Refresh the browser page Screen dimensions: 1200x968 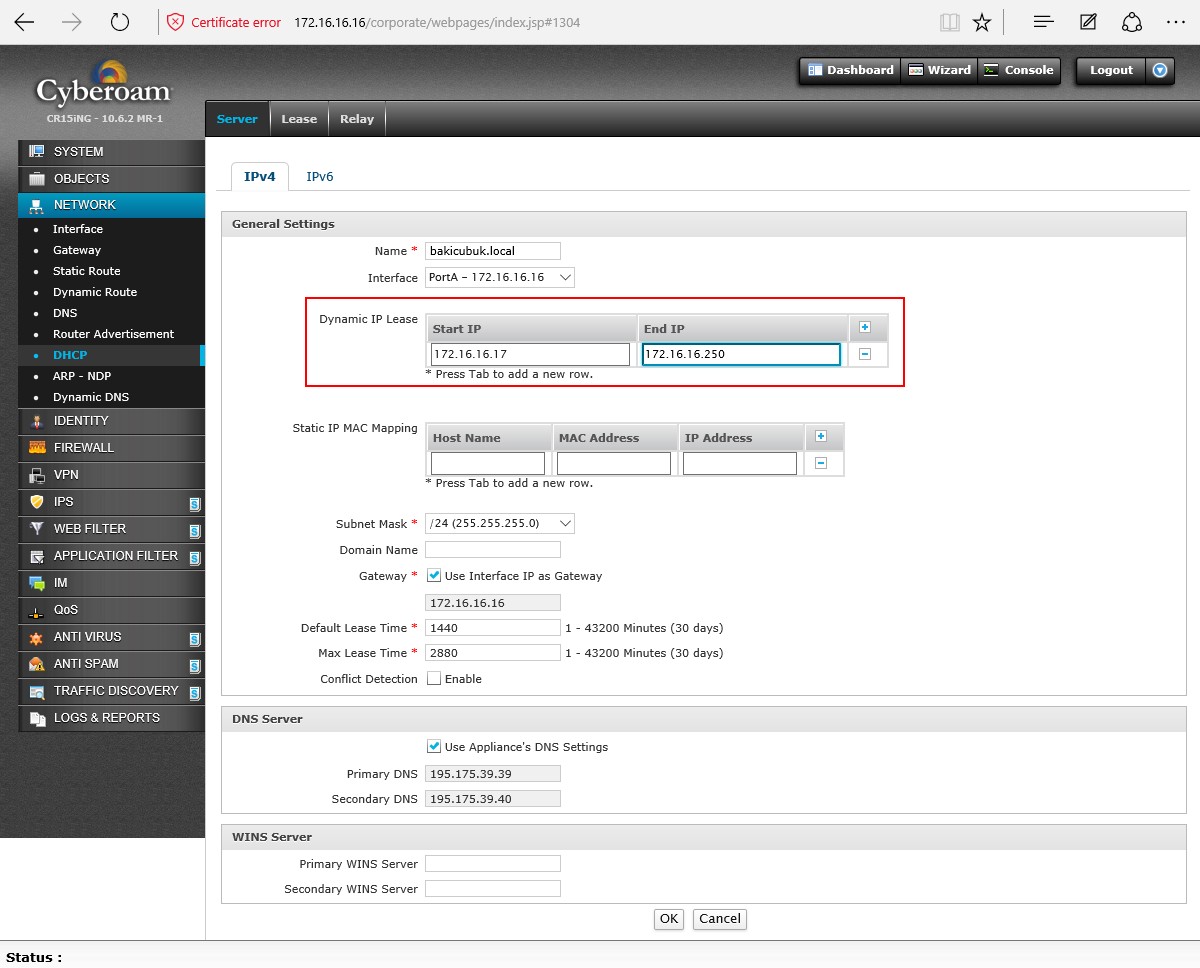(120, 22)
